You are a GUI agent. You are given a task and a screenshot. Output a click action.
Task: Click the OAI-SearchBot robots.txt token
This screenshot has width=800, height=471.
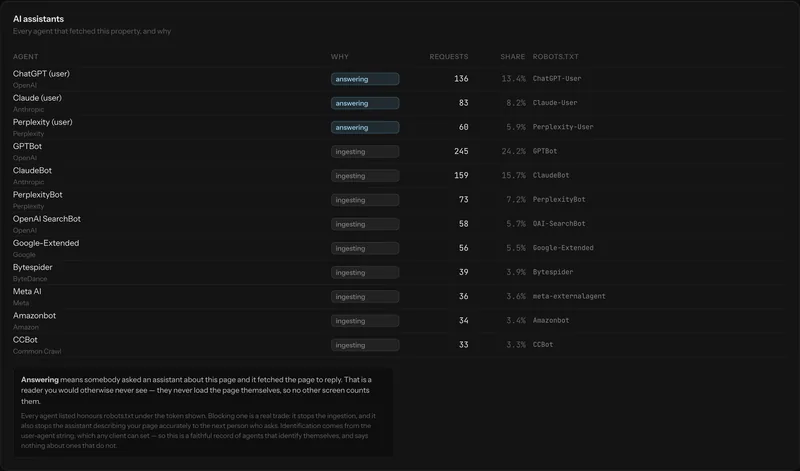click(x=559, y=224)
